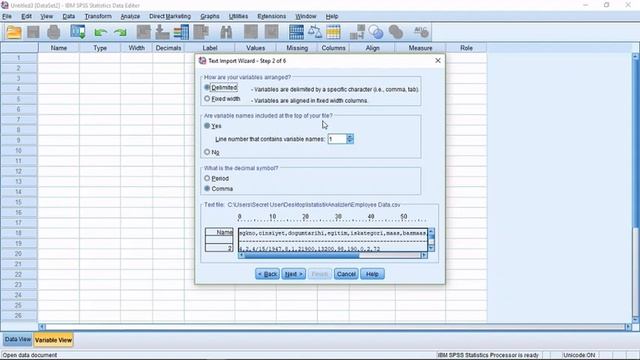Open the Utilities menu
The width and height of the screenshot is (640, 360).
[238, 16]
